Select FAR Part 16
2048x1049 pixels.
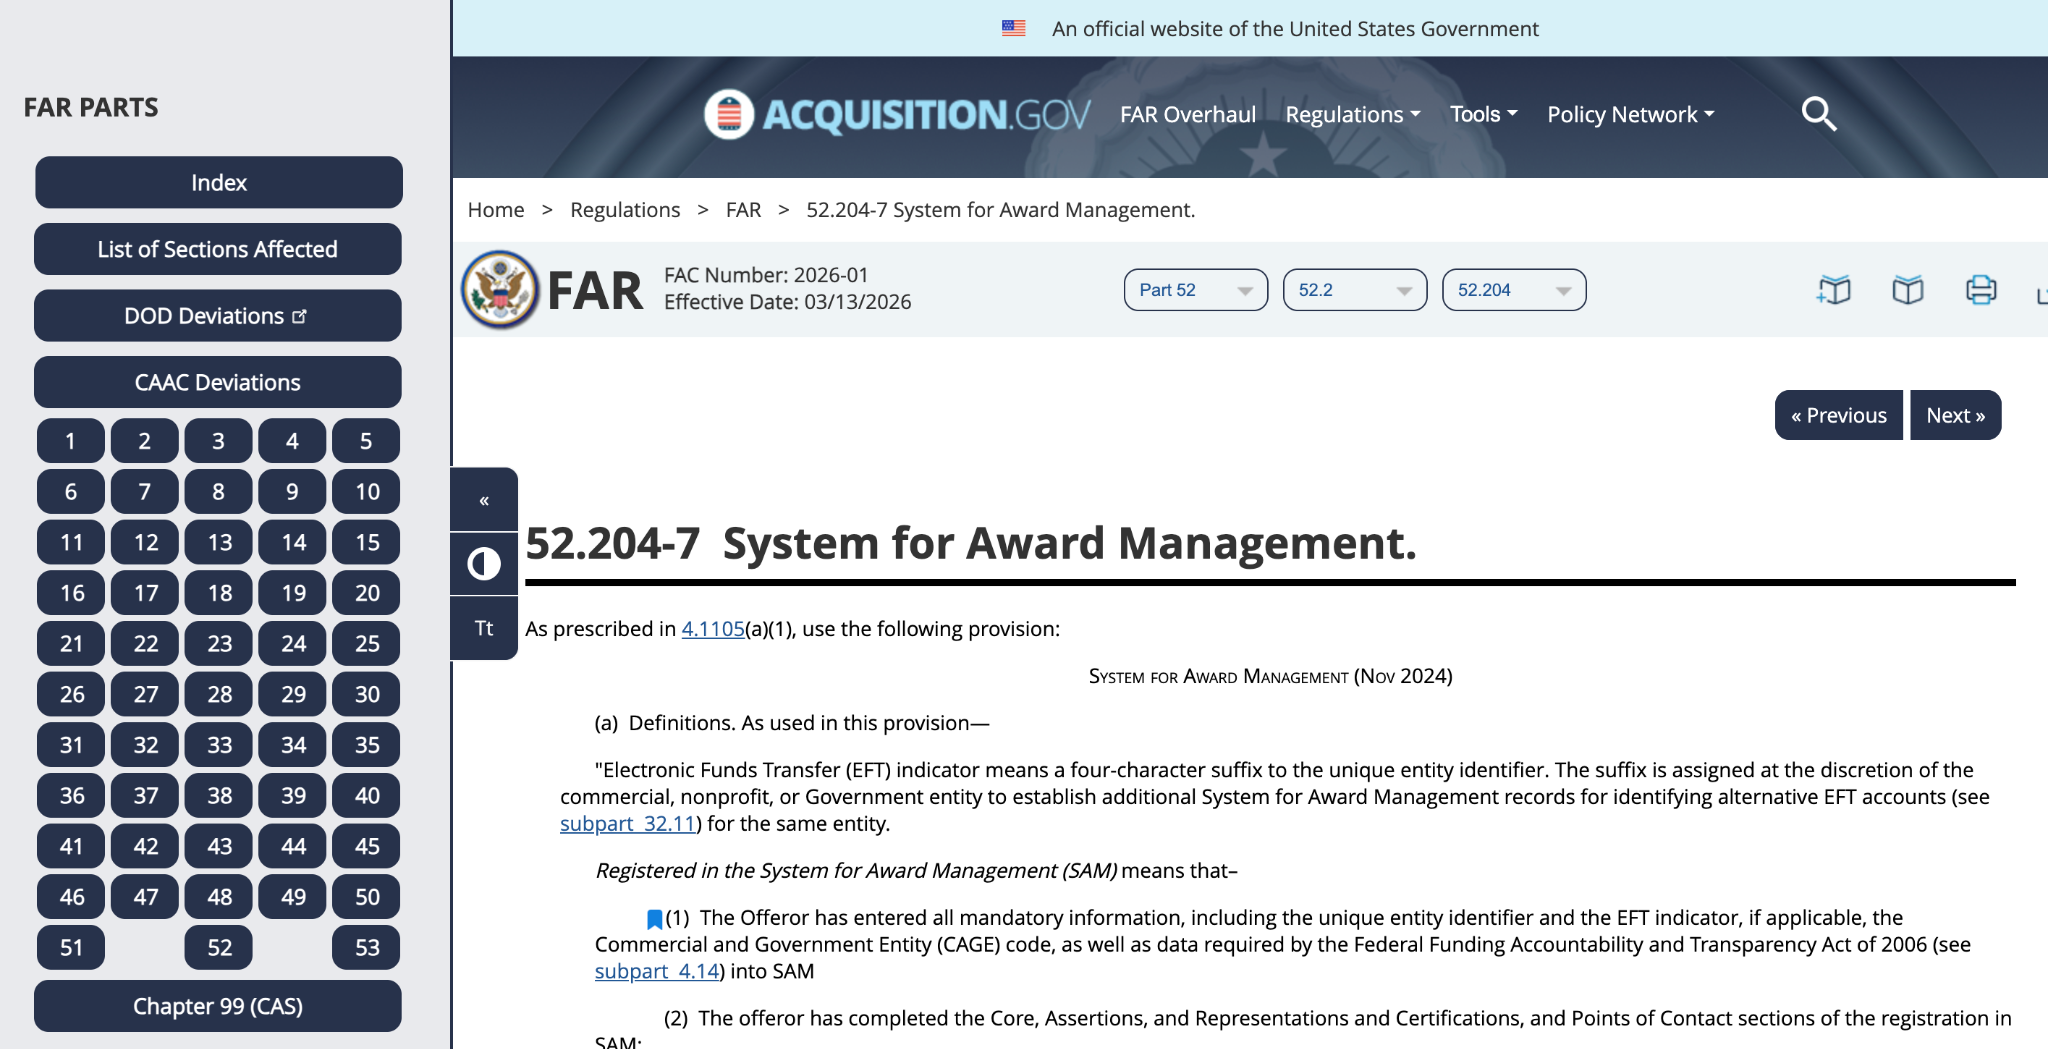pyautogui.click(x=71, y=593)
